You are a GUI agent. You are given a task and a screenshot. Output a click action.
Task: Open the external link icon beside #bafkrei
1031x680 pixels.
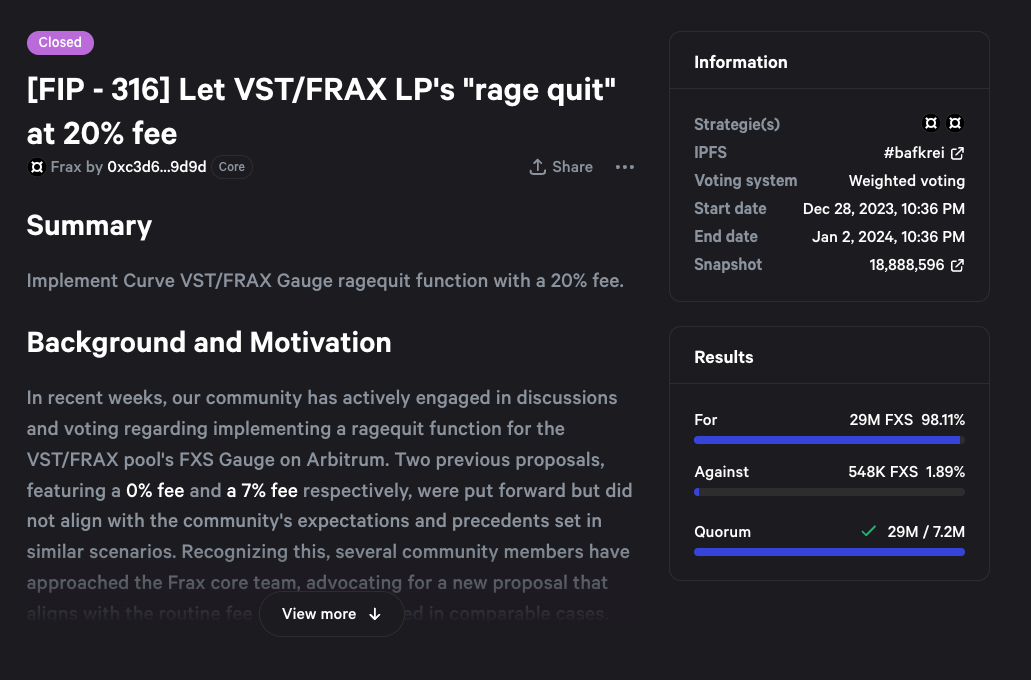click(957, 153)
